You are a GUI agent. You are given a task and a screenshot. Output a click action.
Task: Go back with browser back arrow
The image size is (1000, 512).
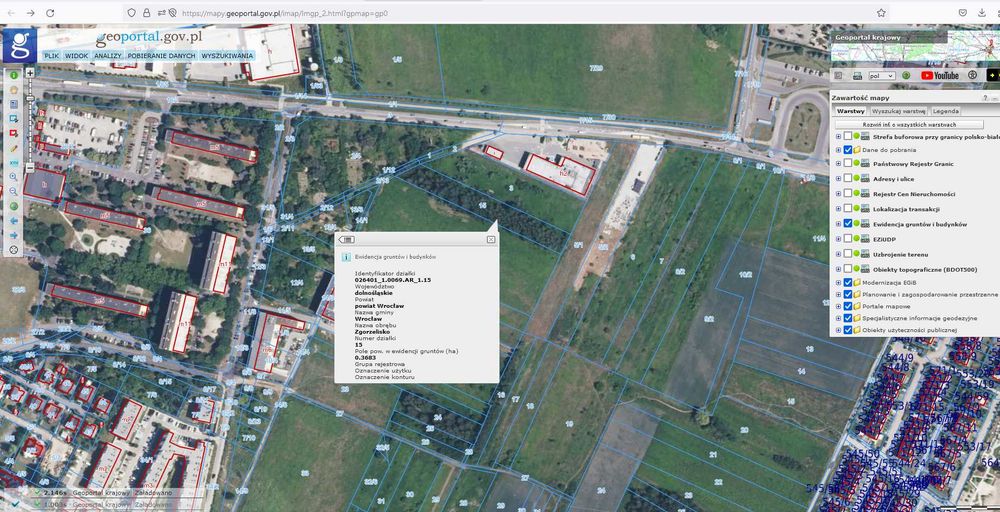[11, 13]
